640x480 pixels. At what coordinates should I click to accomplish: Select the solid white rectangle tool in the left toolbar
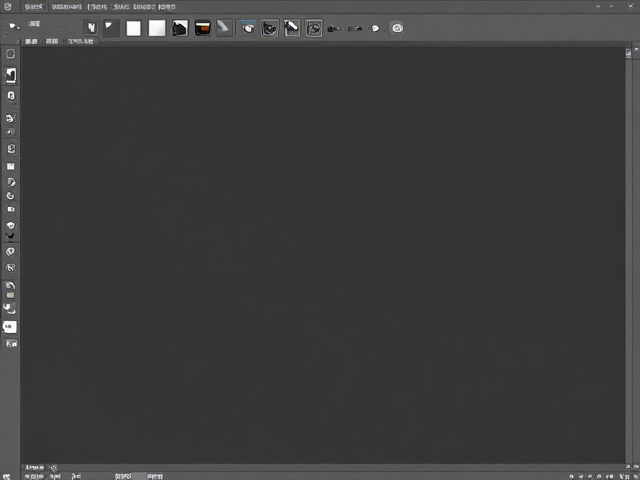pyautogui.click(x=11, y=166)
